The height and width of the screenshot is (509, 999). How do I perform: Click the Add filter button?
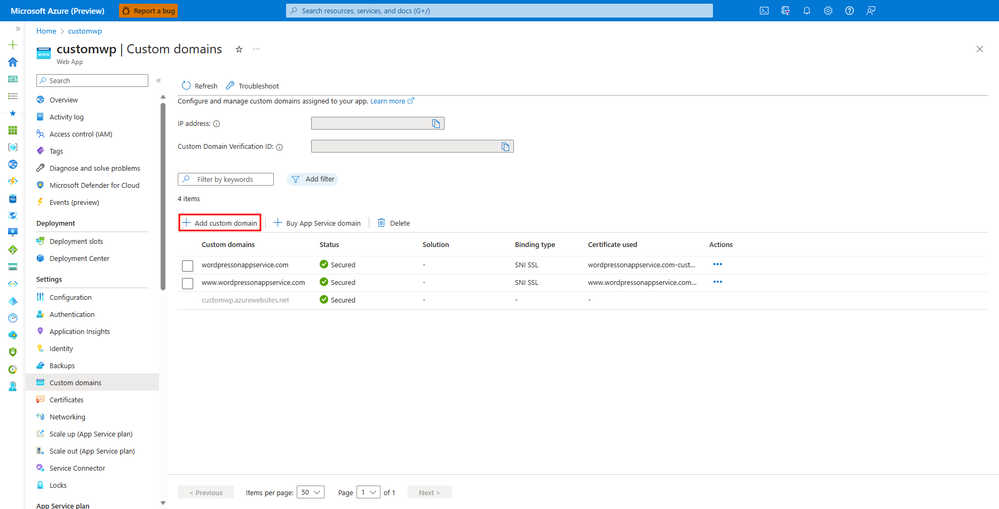[312, 179]
